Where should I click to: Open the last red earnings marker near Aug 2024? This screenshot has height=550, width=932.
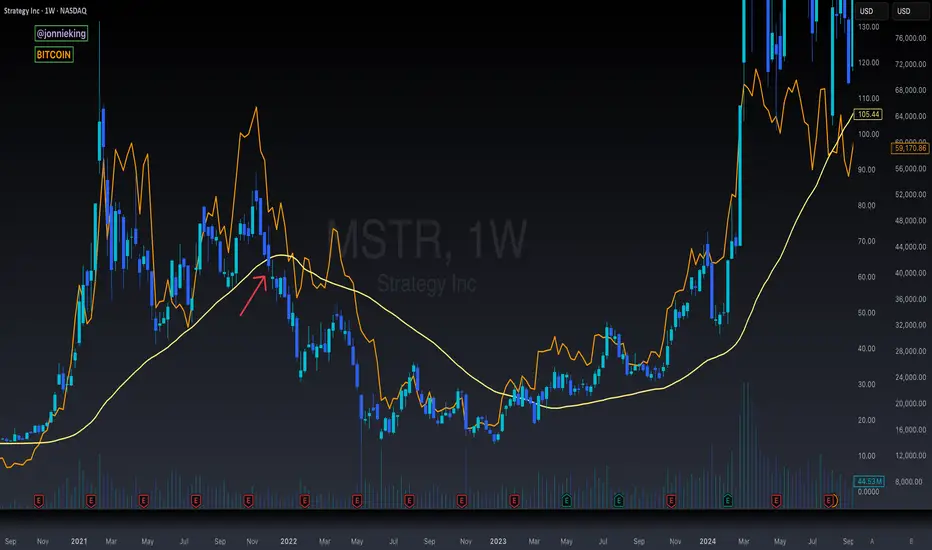click(829, 501)
